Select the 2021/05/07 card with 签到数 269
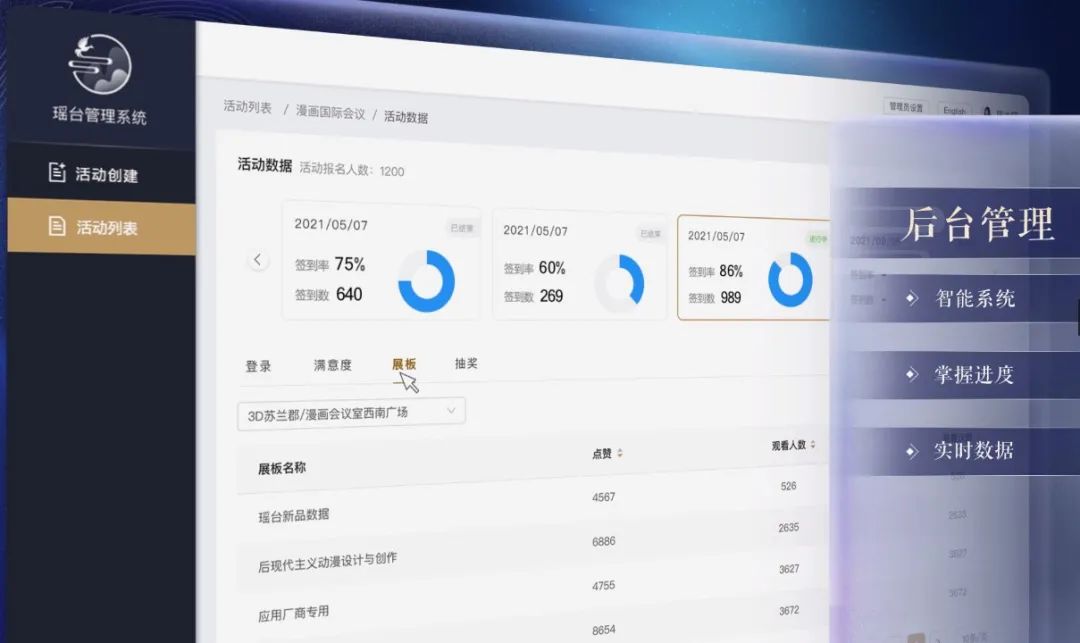Viewport: 1080px width, 643px height. (x=580, y=266)
